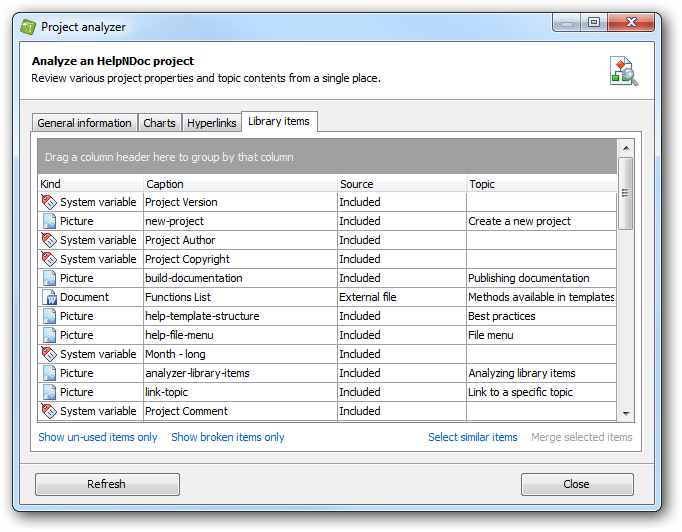Screen dimensions: 682x532
Task: Click the Link to a specific topic cell
Action: tap(542, 392)
